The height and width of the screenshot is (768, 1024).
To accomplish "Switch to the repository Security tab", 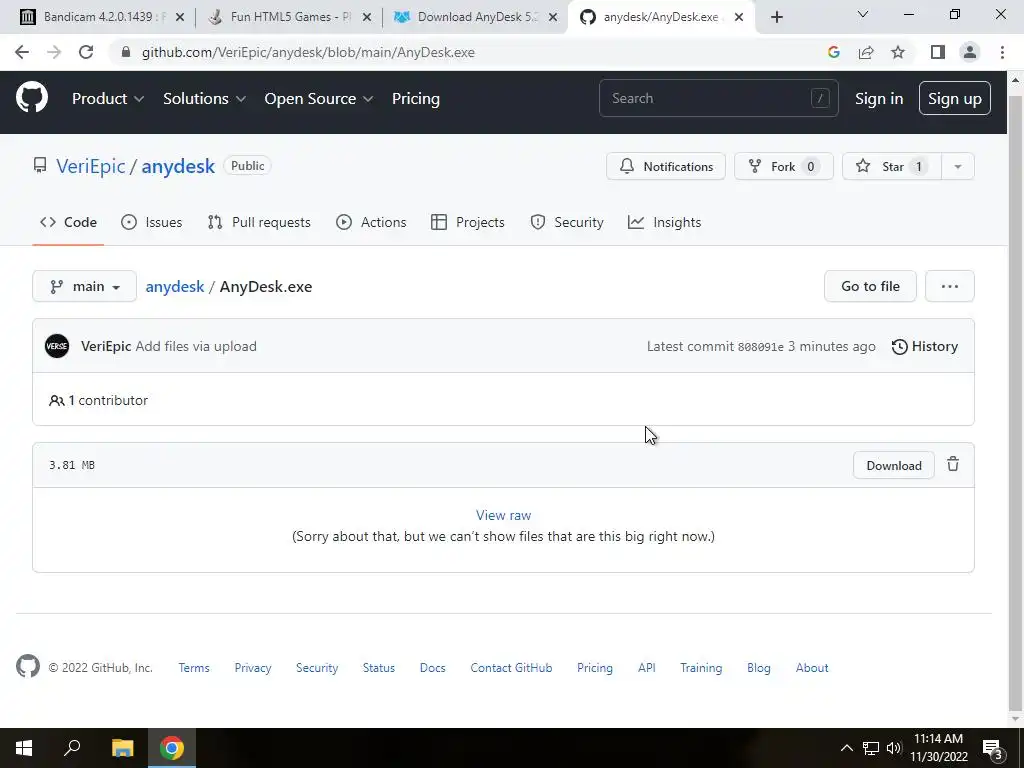I will (567, 222).
